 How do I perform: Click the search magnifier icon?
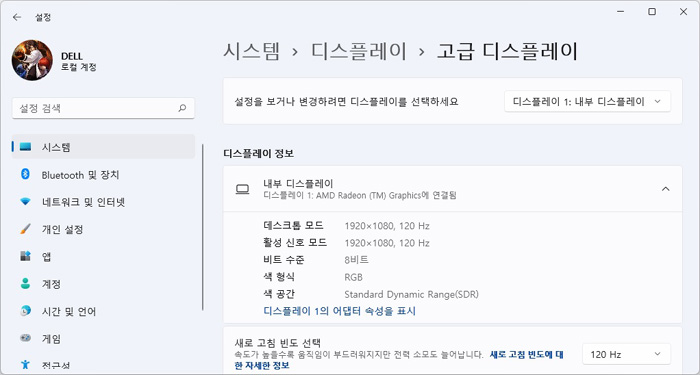click(x=182, y=108)
